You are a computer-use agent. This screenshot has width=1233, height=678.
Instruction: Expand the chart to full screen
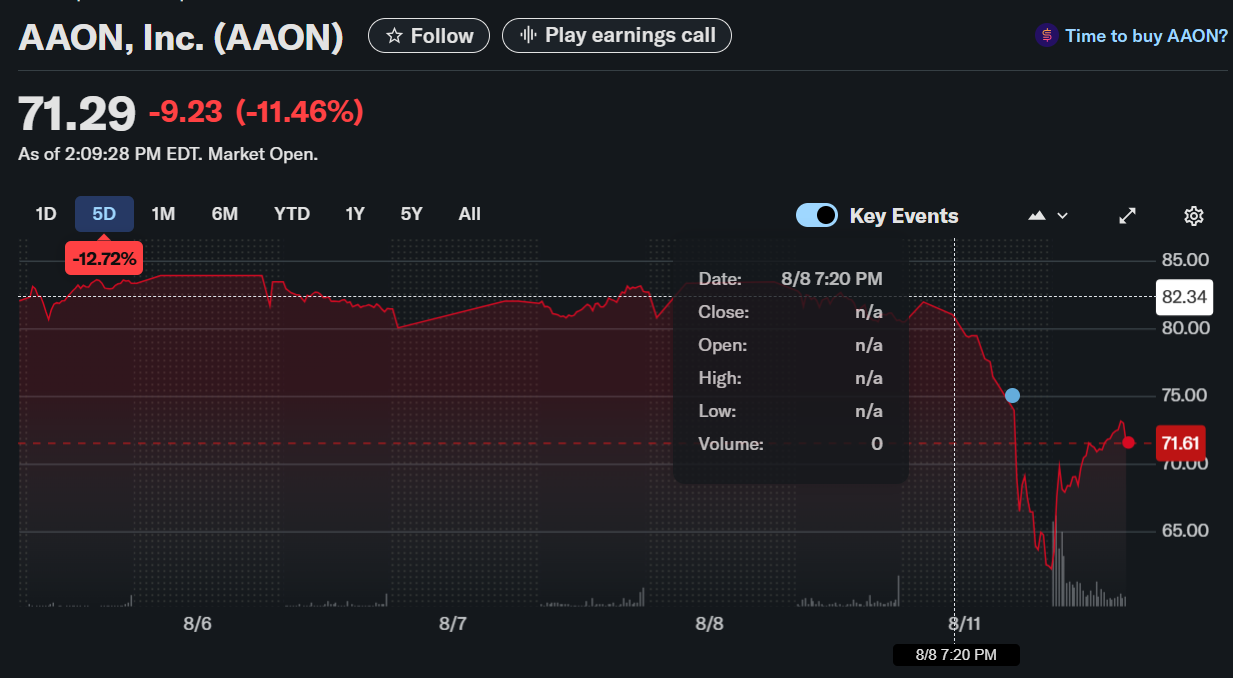click(1127, 216)
